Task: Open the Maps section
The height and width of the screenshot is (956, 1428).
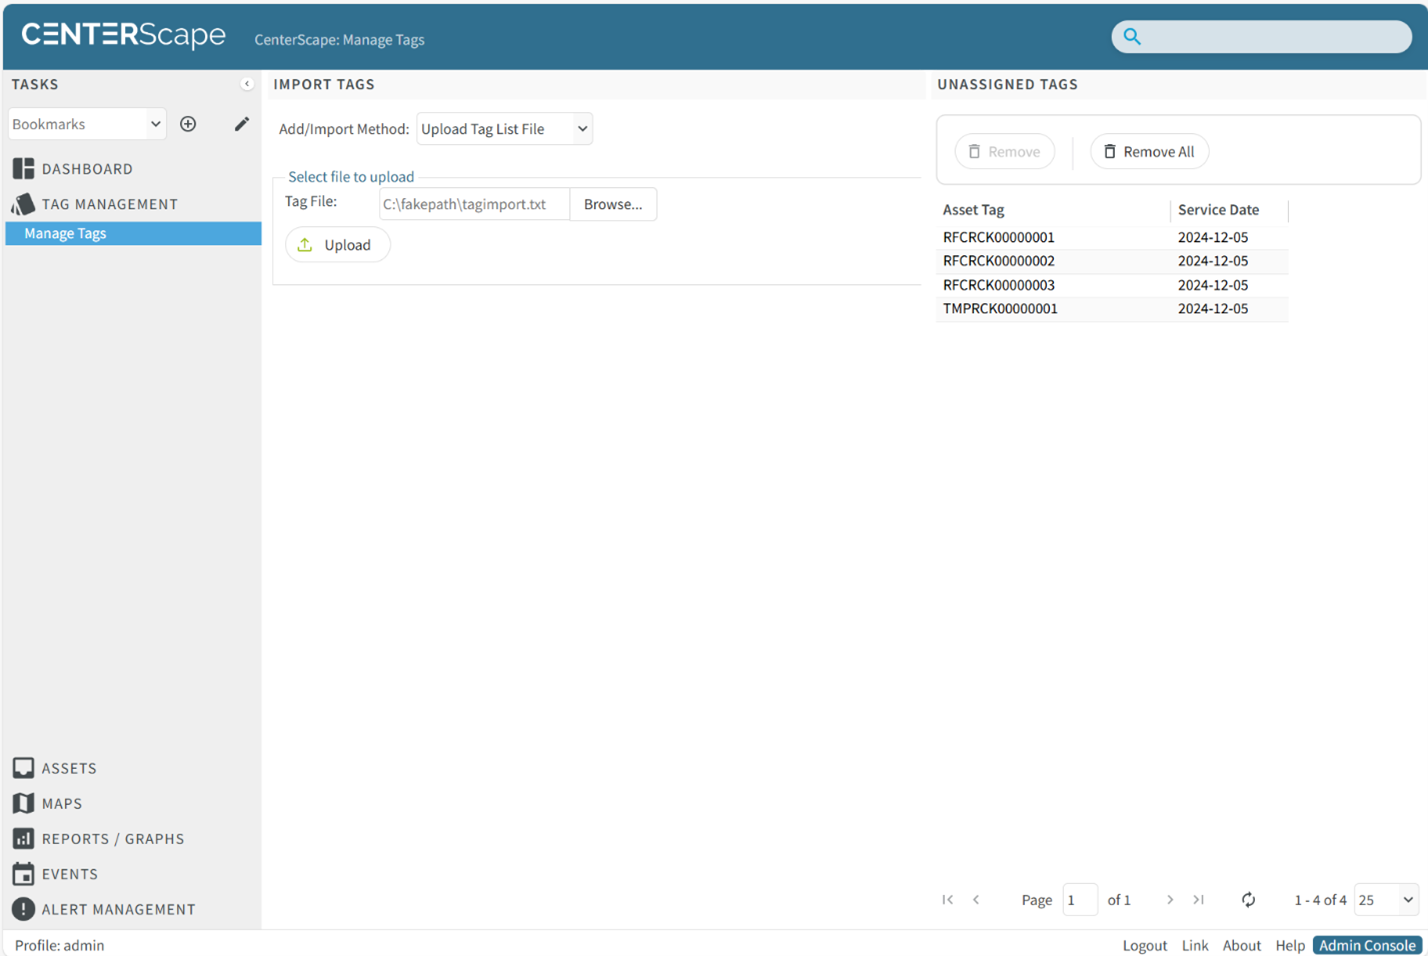Action: pos(61,803)
